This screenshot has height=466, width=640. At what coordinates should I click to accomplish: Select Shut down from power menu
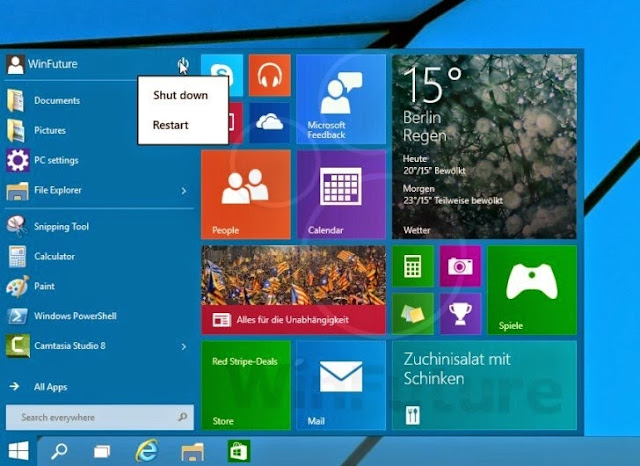pyautogui.click(x=180, y=95)
